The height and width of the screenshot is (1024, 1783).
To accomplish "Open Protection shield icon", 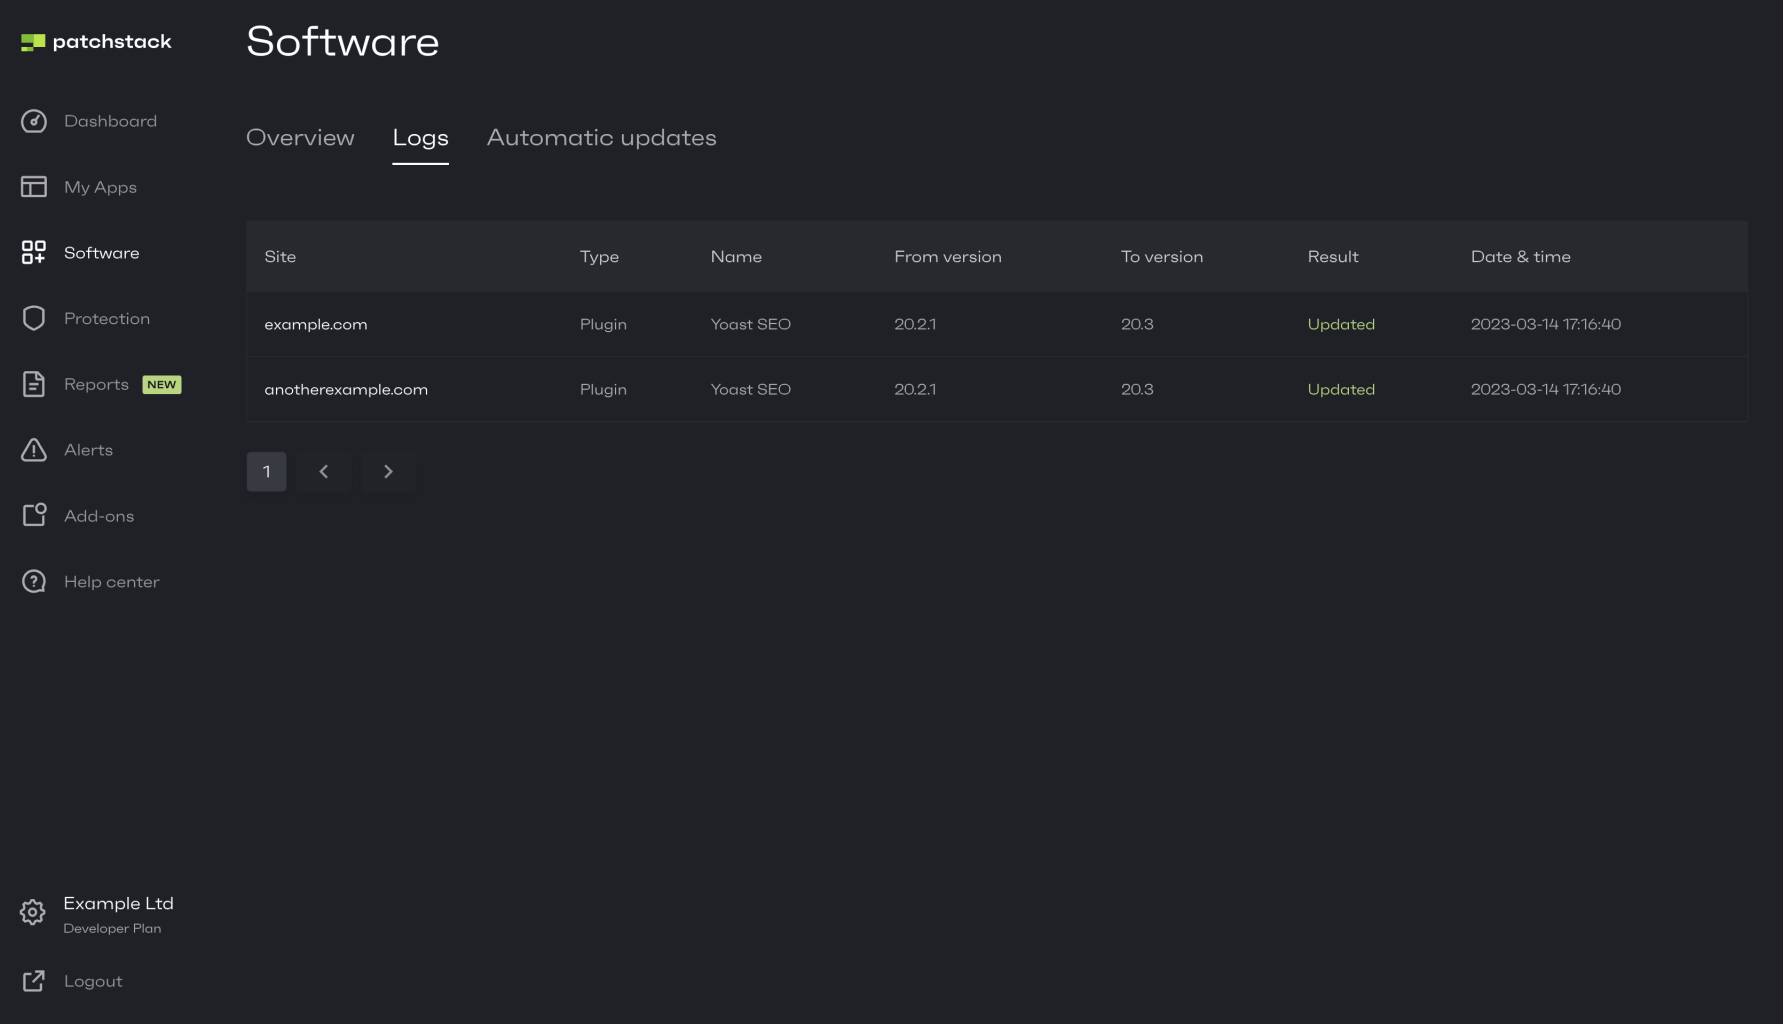I will (34, 318).
